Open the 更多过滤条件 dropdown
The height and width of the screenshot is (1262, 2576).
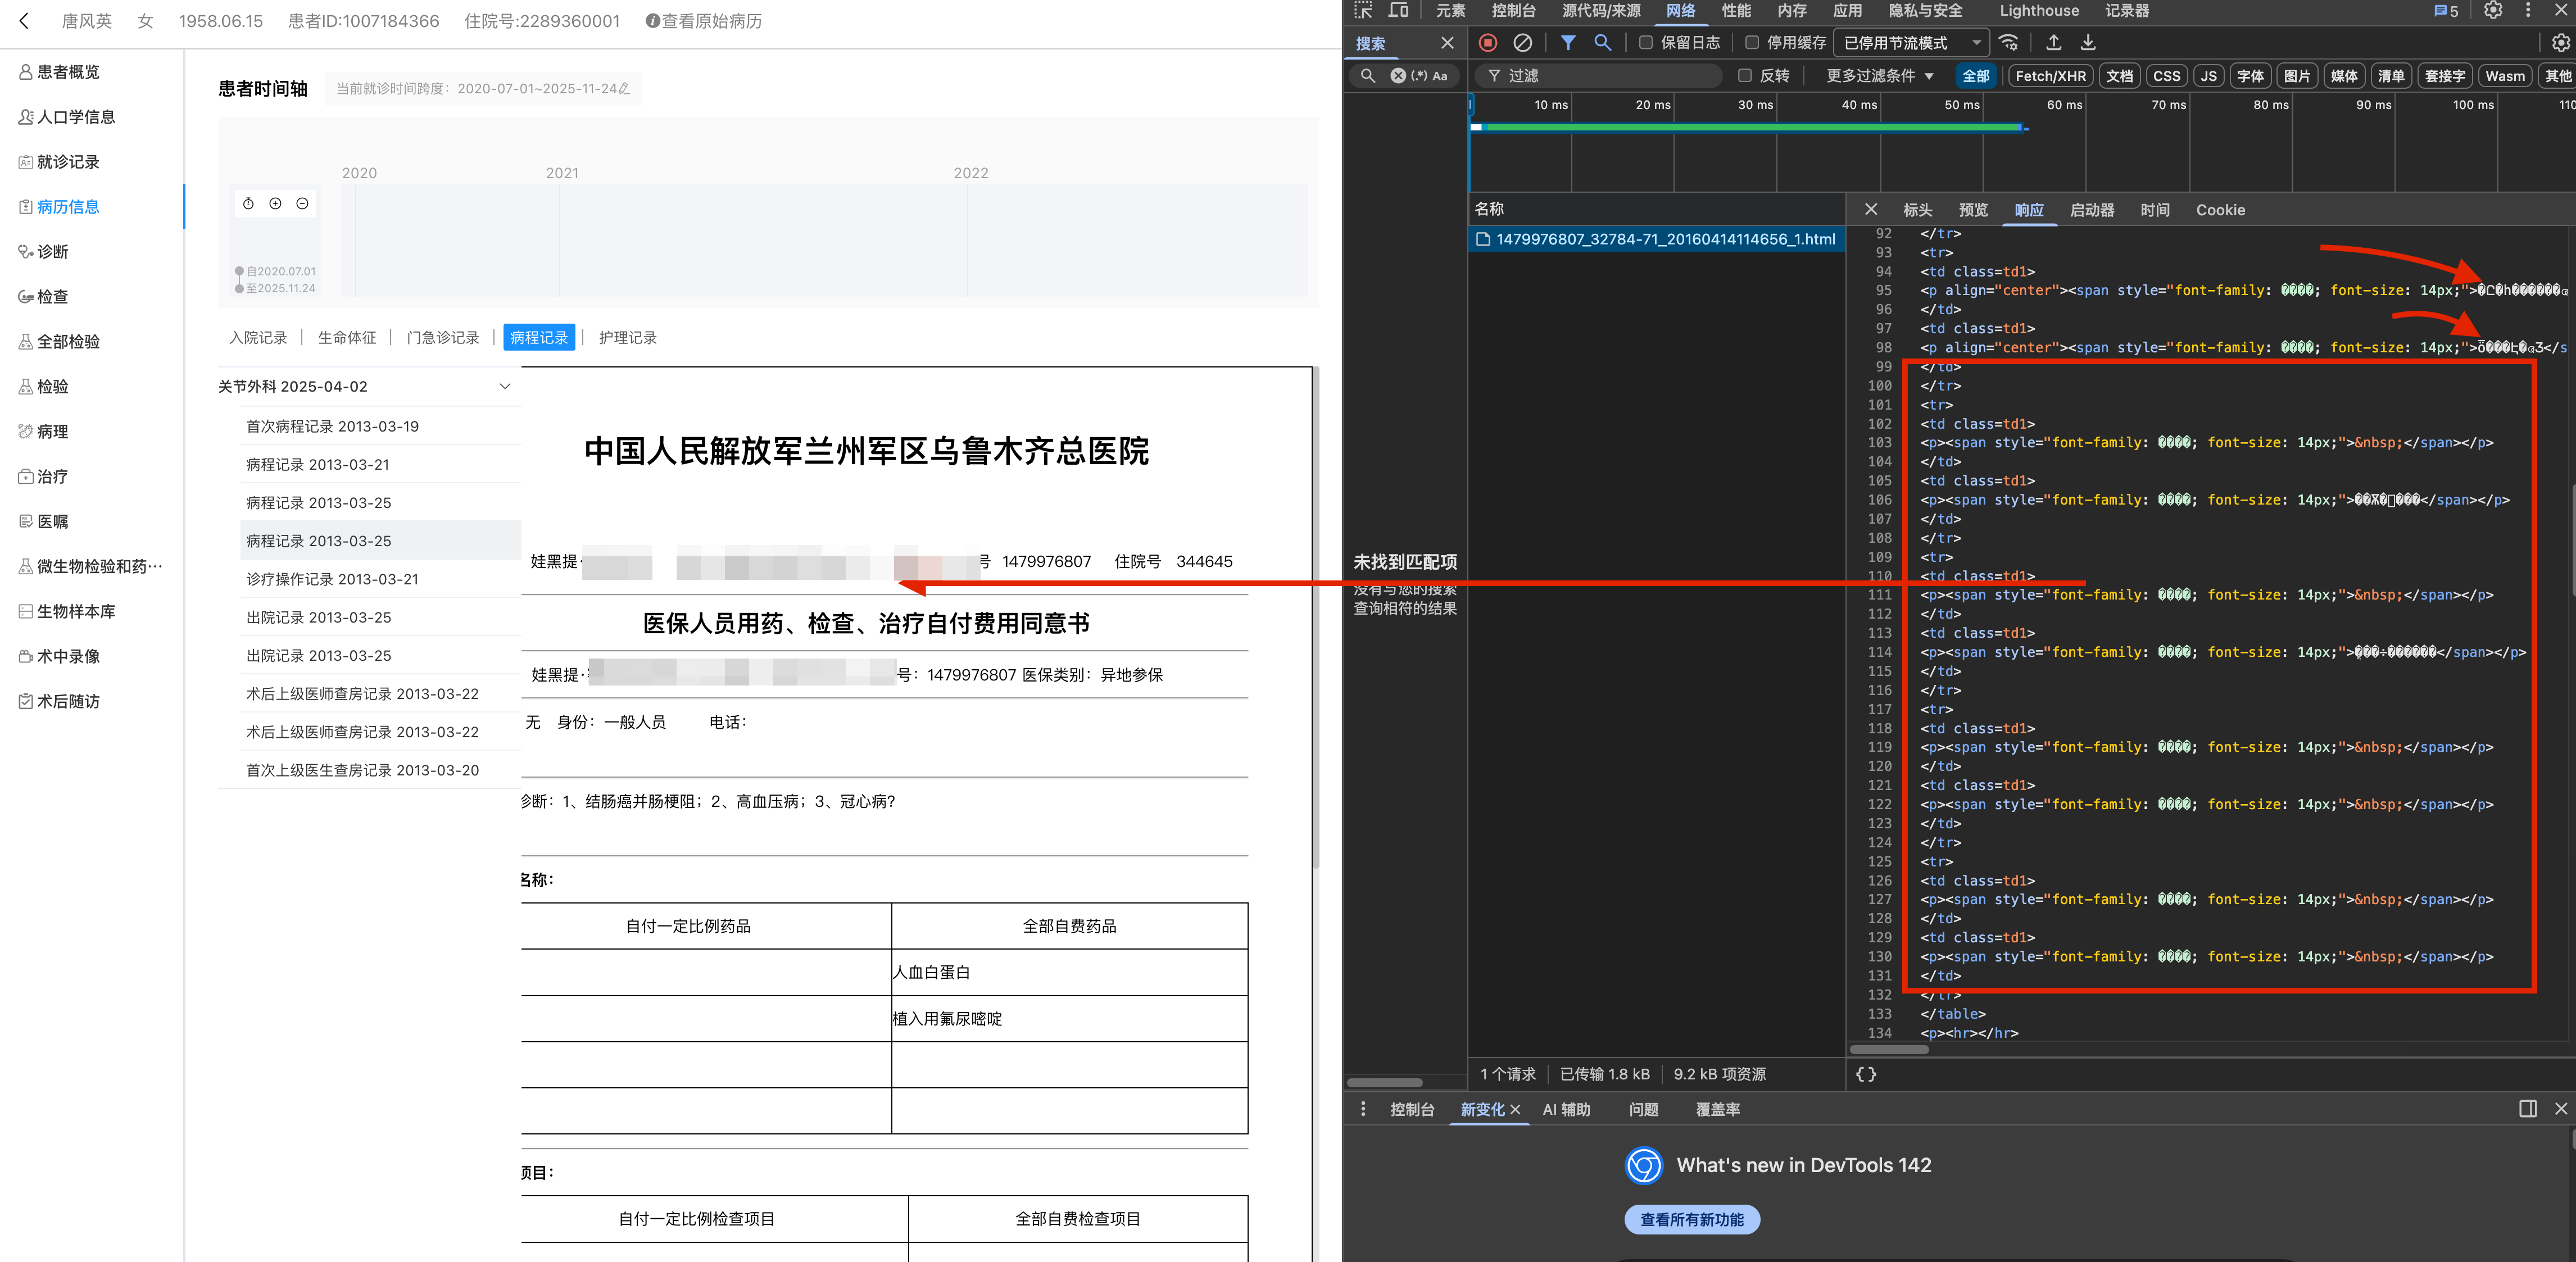tap(1875, 75)
